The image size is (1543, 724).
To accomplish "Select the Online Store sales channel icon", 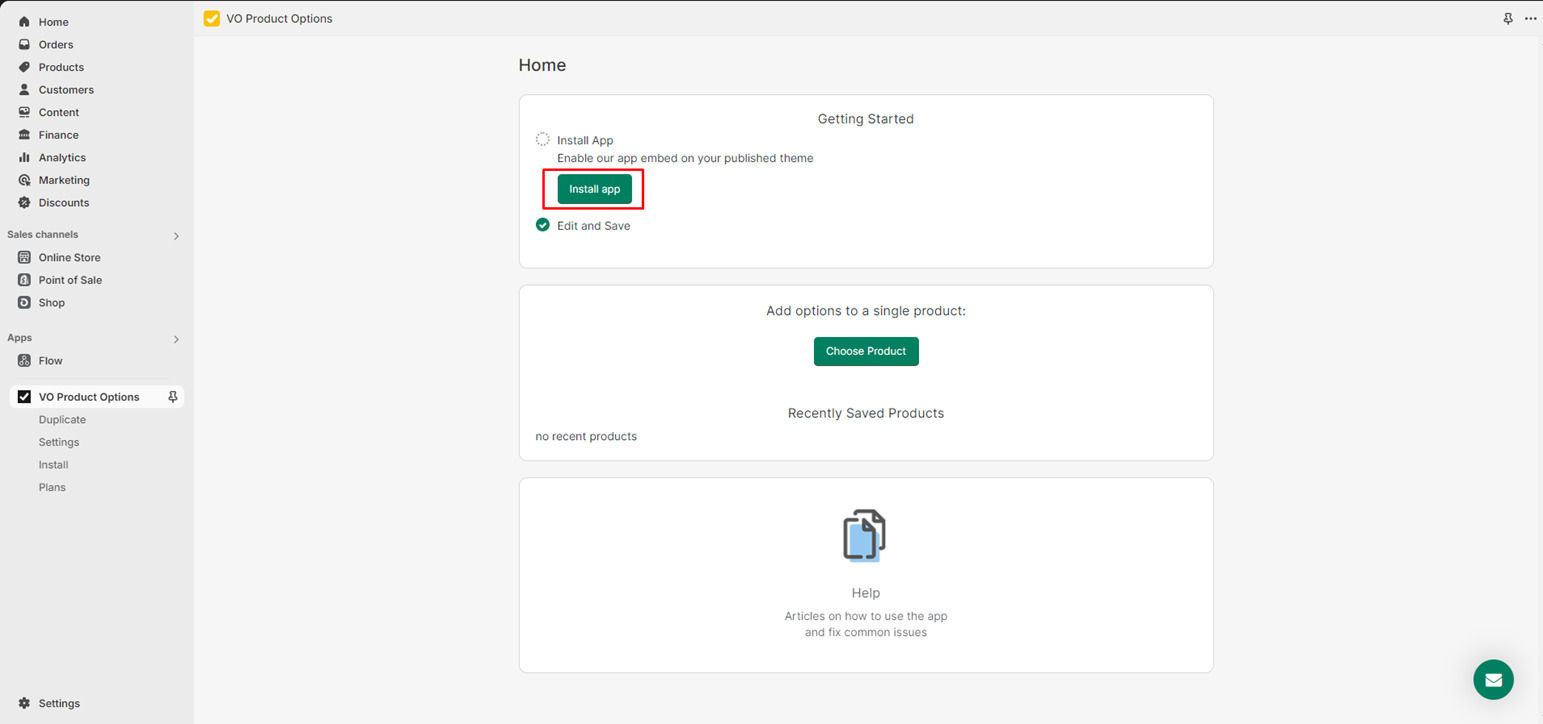I will (x=23, y=257).
